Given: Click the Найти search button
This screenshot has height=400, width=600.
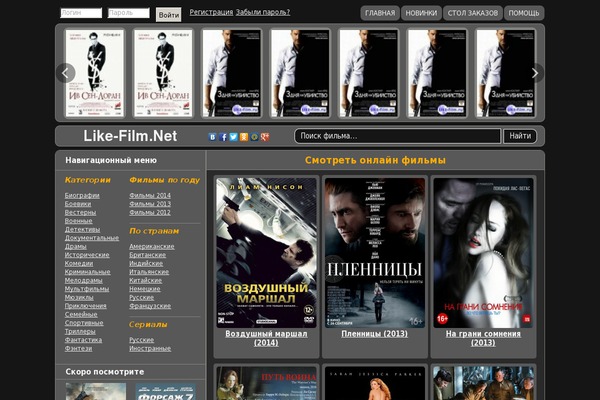Looking at the screenshot, I should click(520, 136).
